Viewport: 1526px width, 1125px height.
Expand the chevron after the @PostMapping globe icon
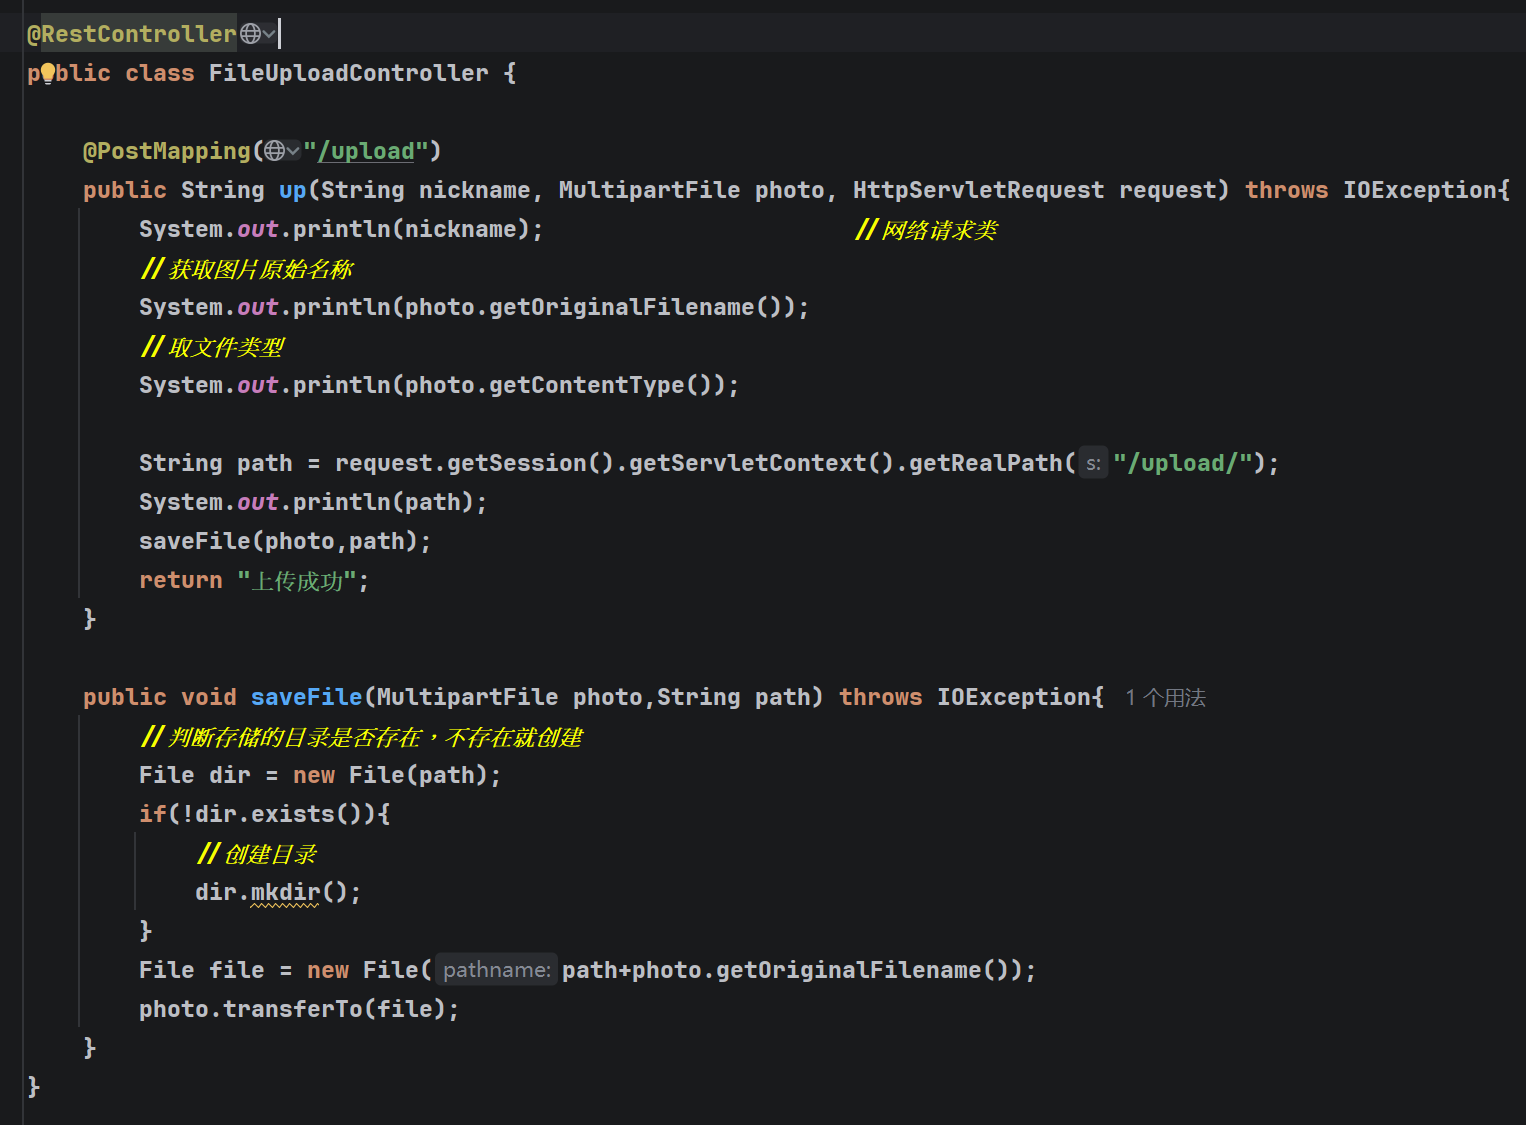tap(293, 151)
